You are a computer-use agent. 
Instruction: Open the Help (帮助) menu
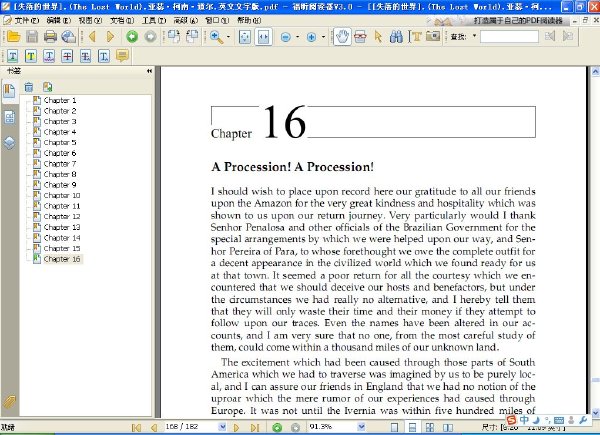pyautogui.click(x=249, y=20)
